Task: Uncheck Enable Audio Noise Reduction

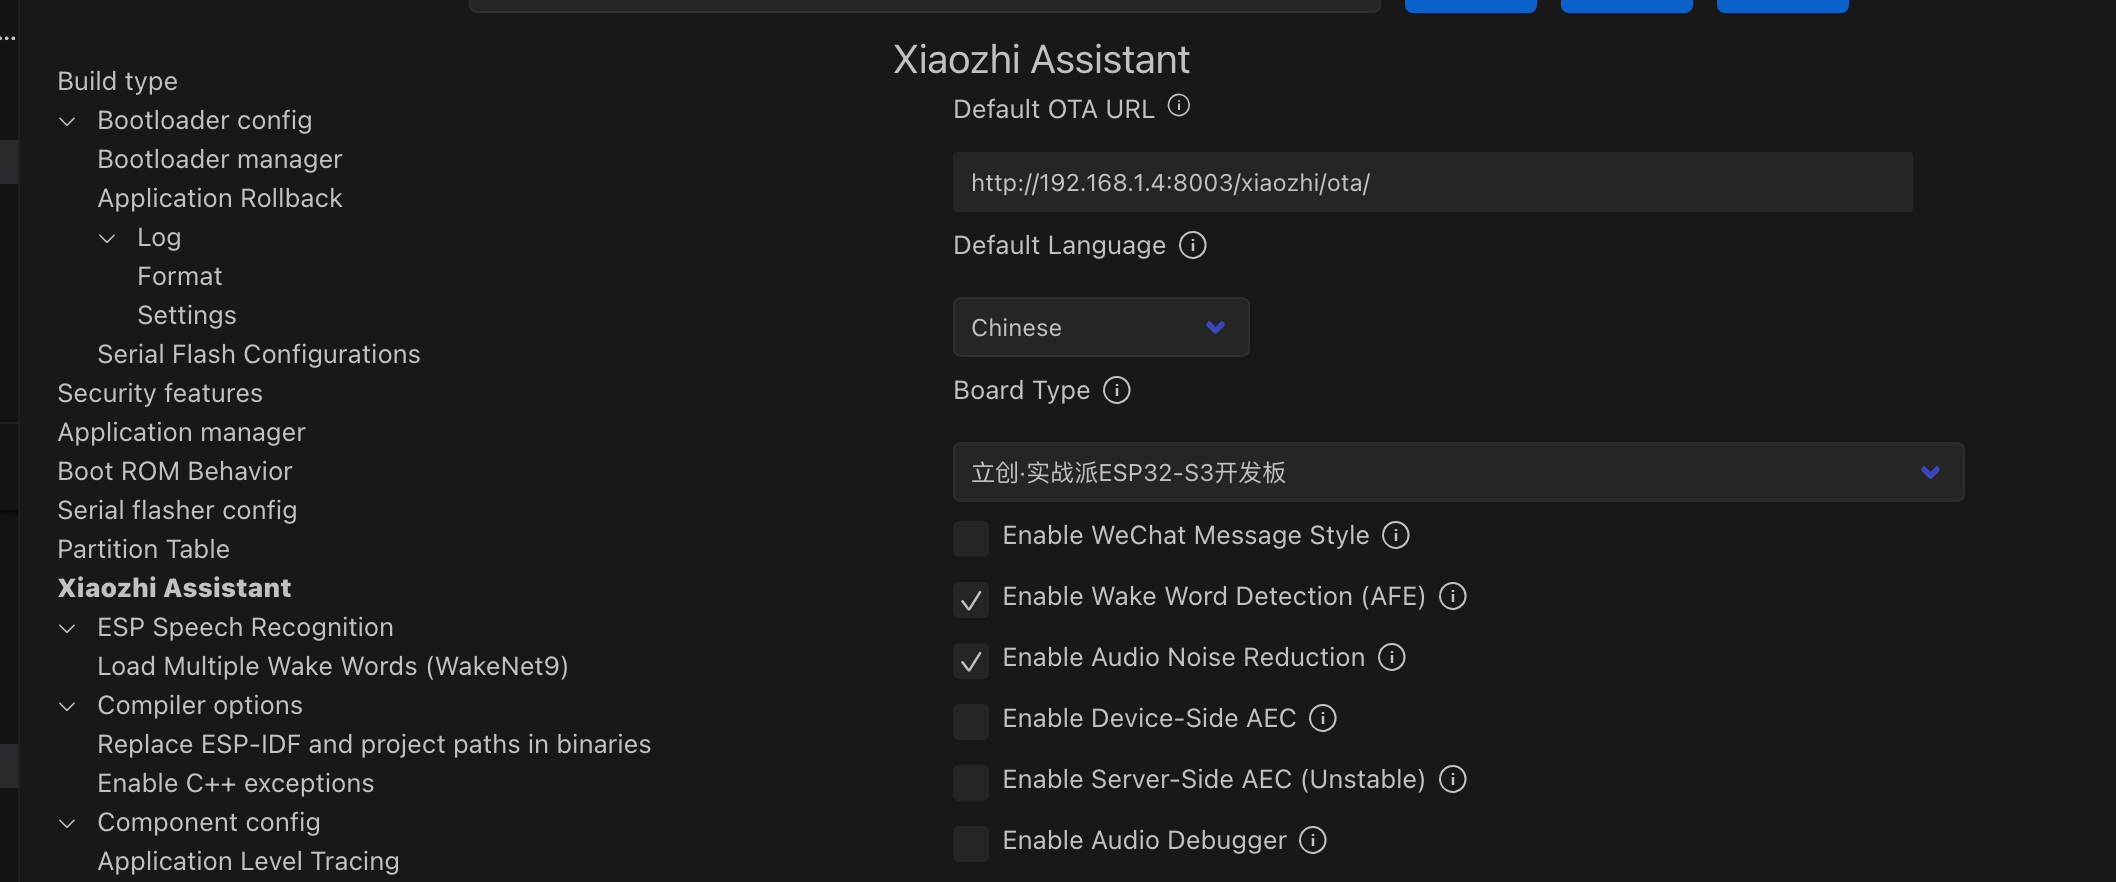Action: (x=971, y=660)
